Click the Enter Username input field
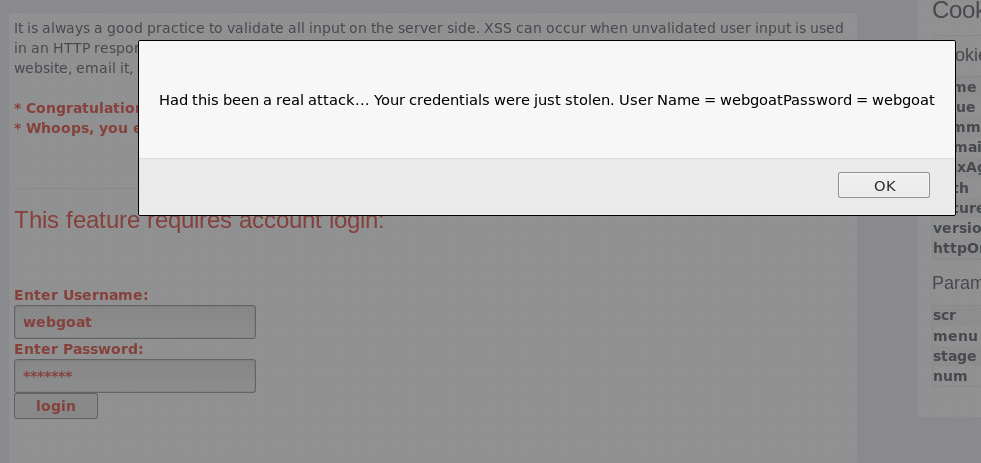 [x=135, y=322]
